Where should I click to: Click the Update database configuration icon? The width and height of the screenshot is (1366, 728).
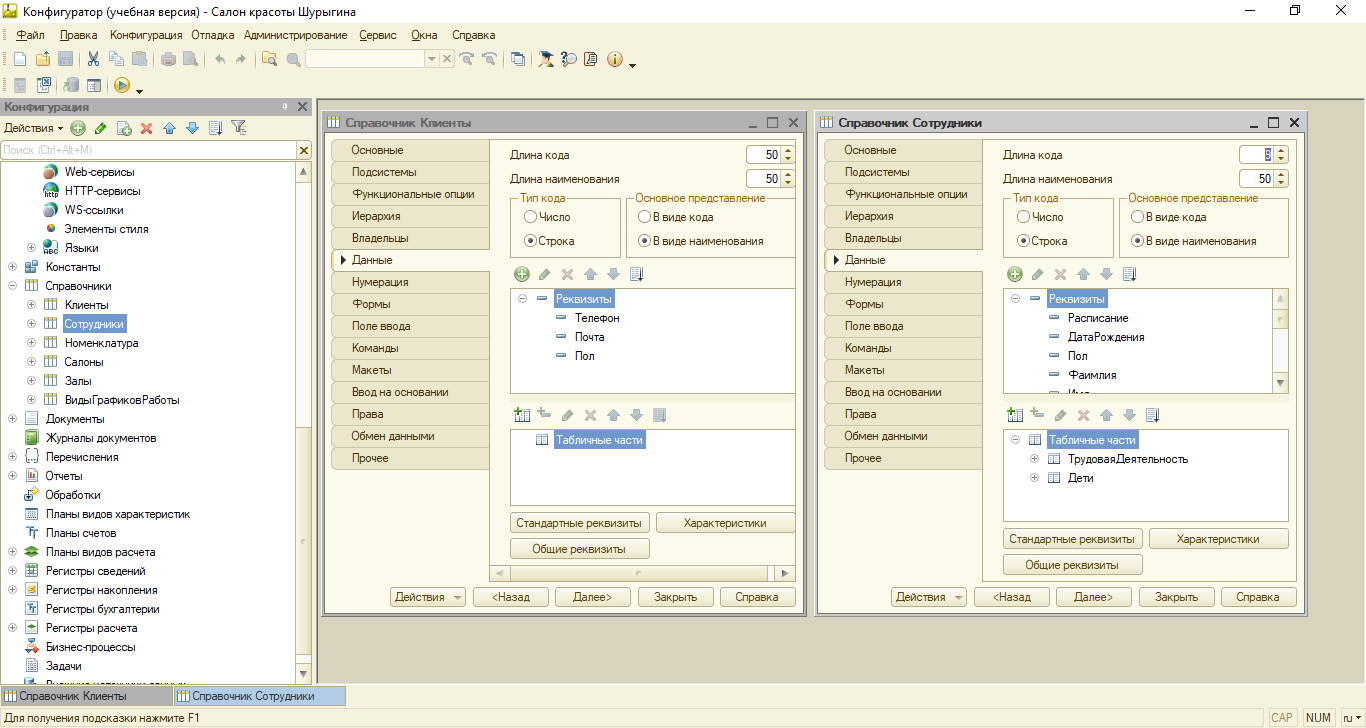click(x=71, y=86)
